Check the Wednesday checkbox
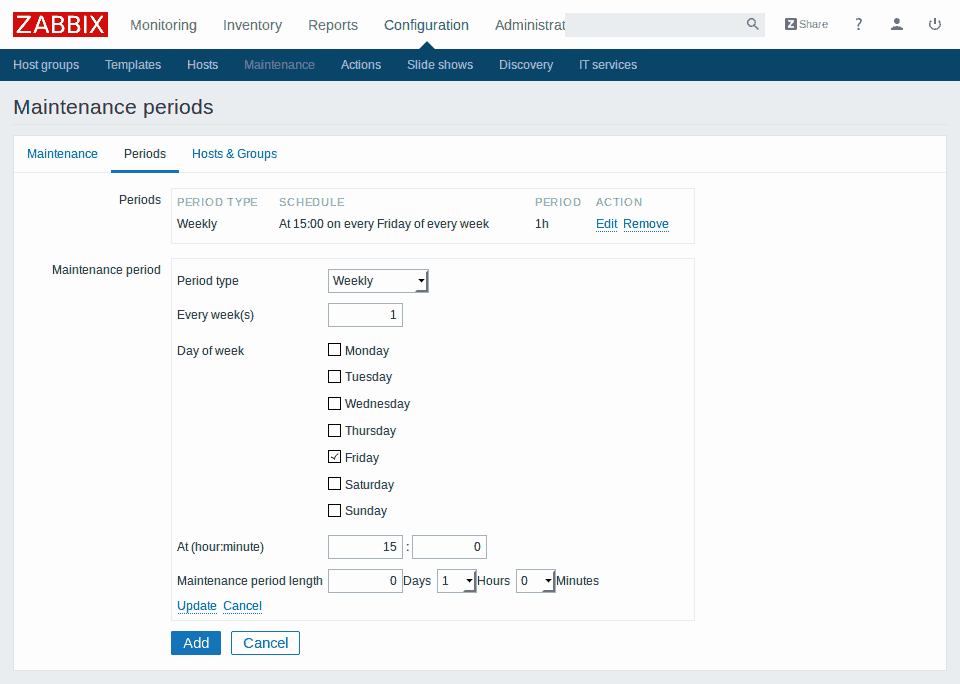The height and width of the screenshot is (684, 960). pyautogui.click(x=335, y=404)
